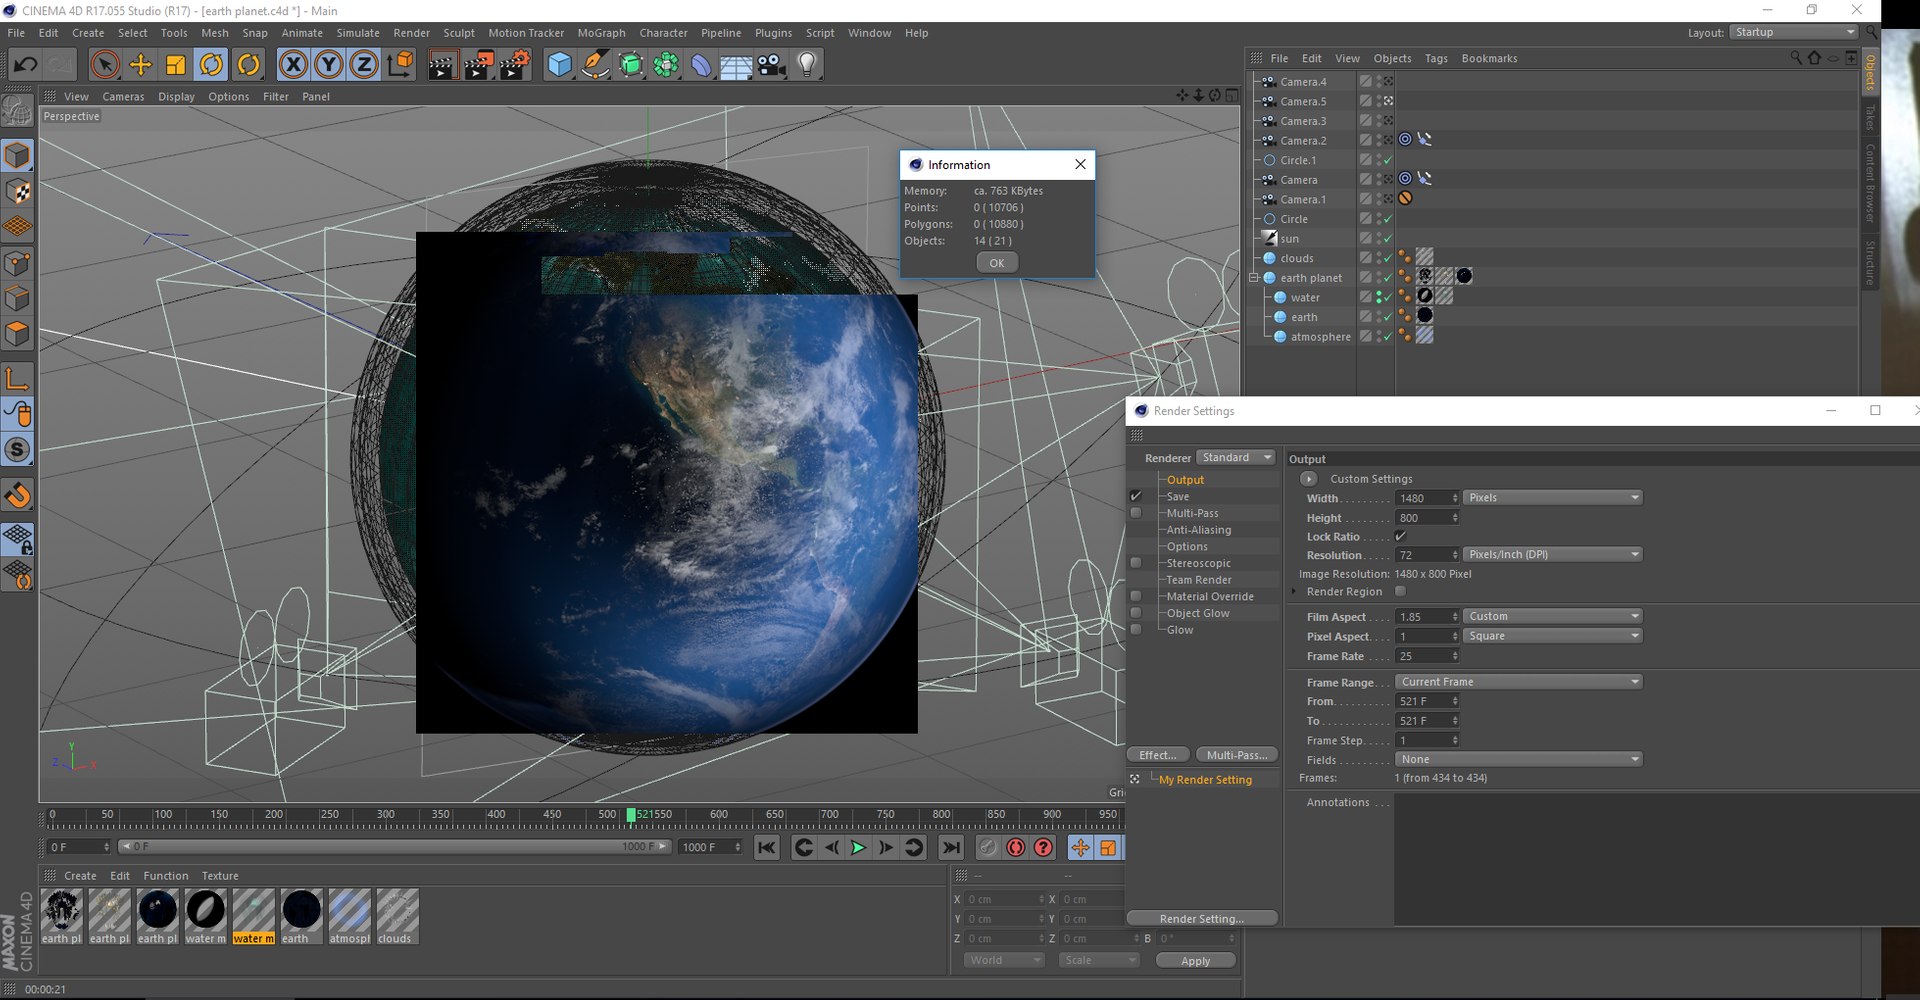The image size is (1920, 1000).
Task: Select the spline Pen tool
Action: [x=595, y=65]
